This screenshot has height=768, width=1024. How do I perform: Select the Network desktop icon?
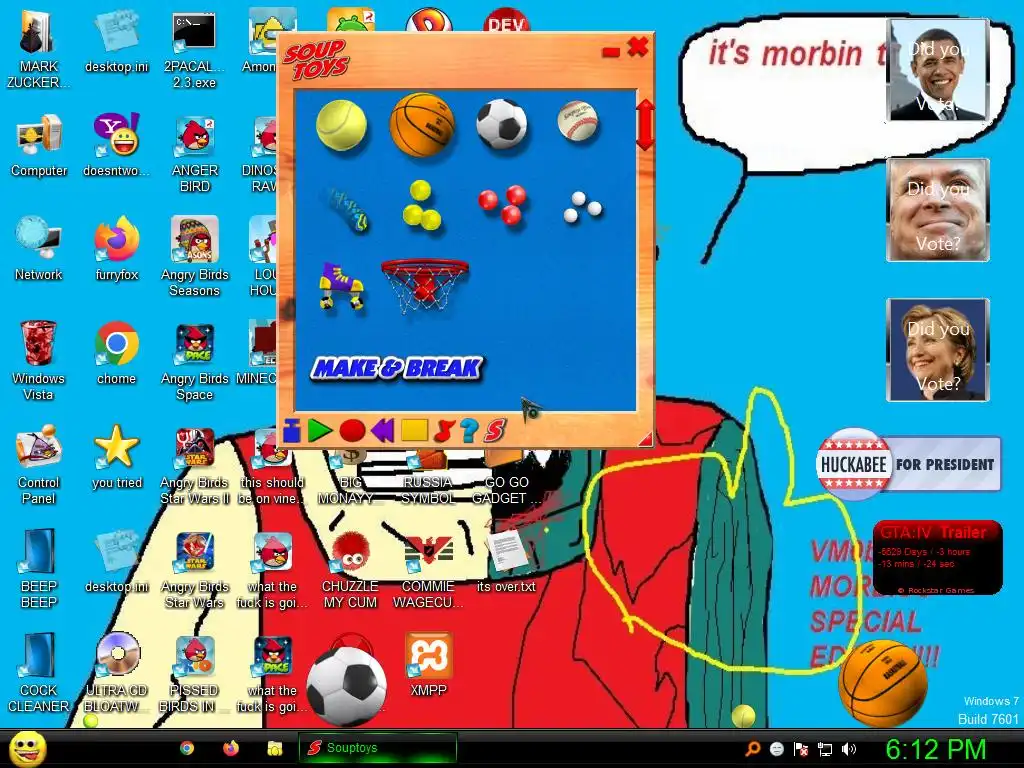[x=39, y=249]
